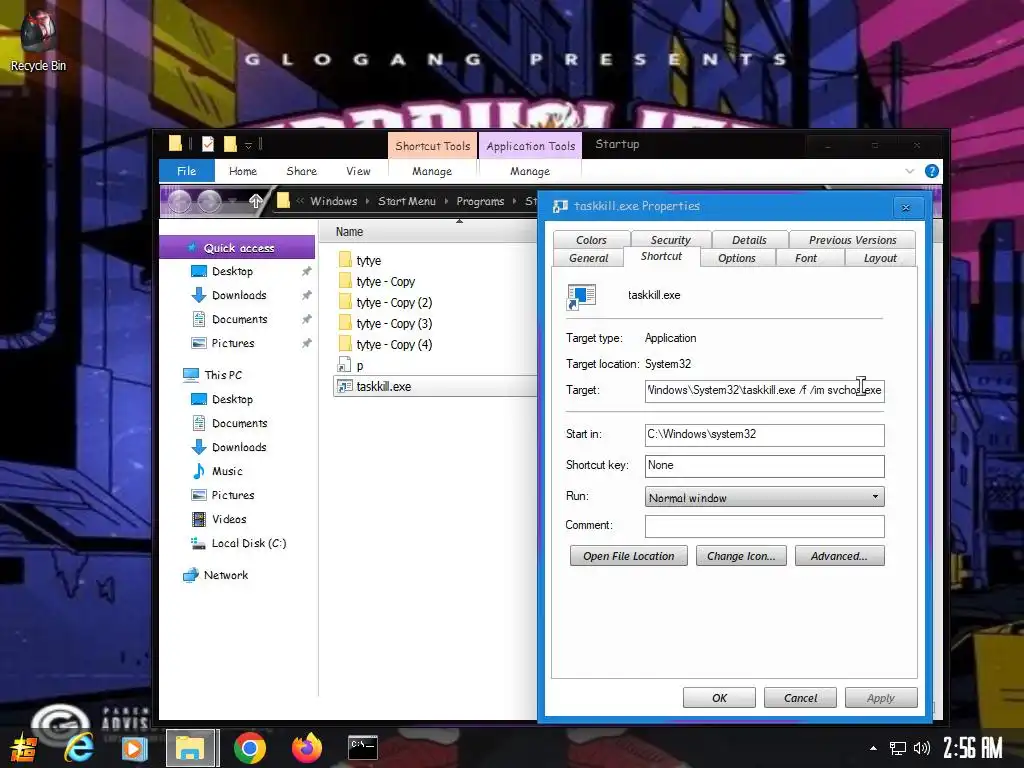Open the View ribbon tab
1024x768 pixels.
tap(359, 171)
